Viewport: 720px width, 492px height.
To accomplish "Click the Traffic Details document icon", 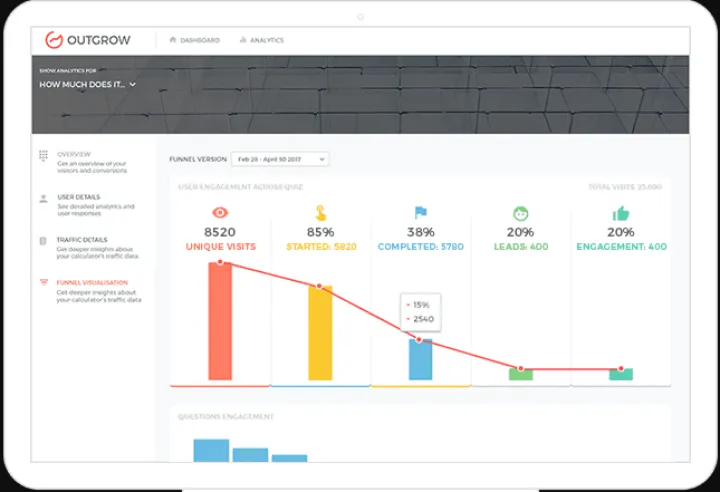I will pyautogui.click(x=43, y=241).
